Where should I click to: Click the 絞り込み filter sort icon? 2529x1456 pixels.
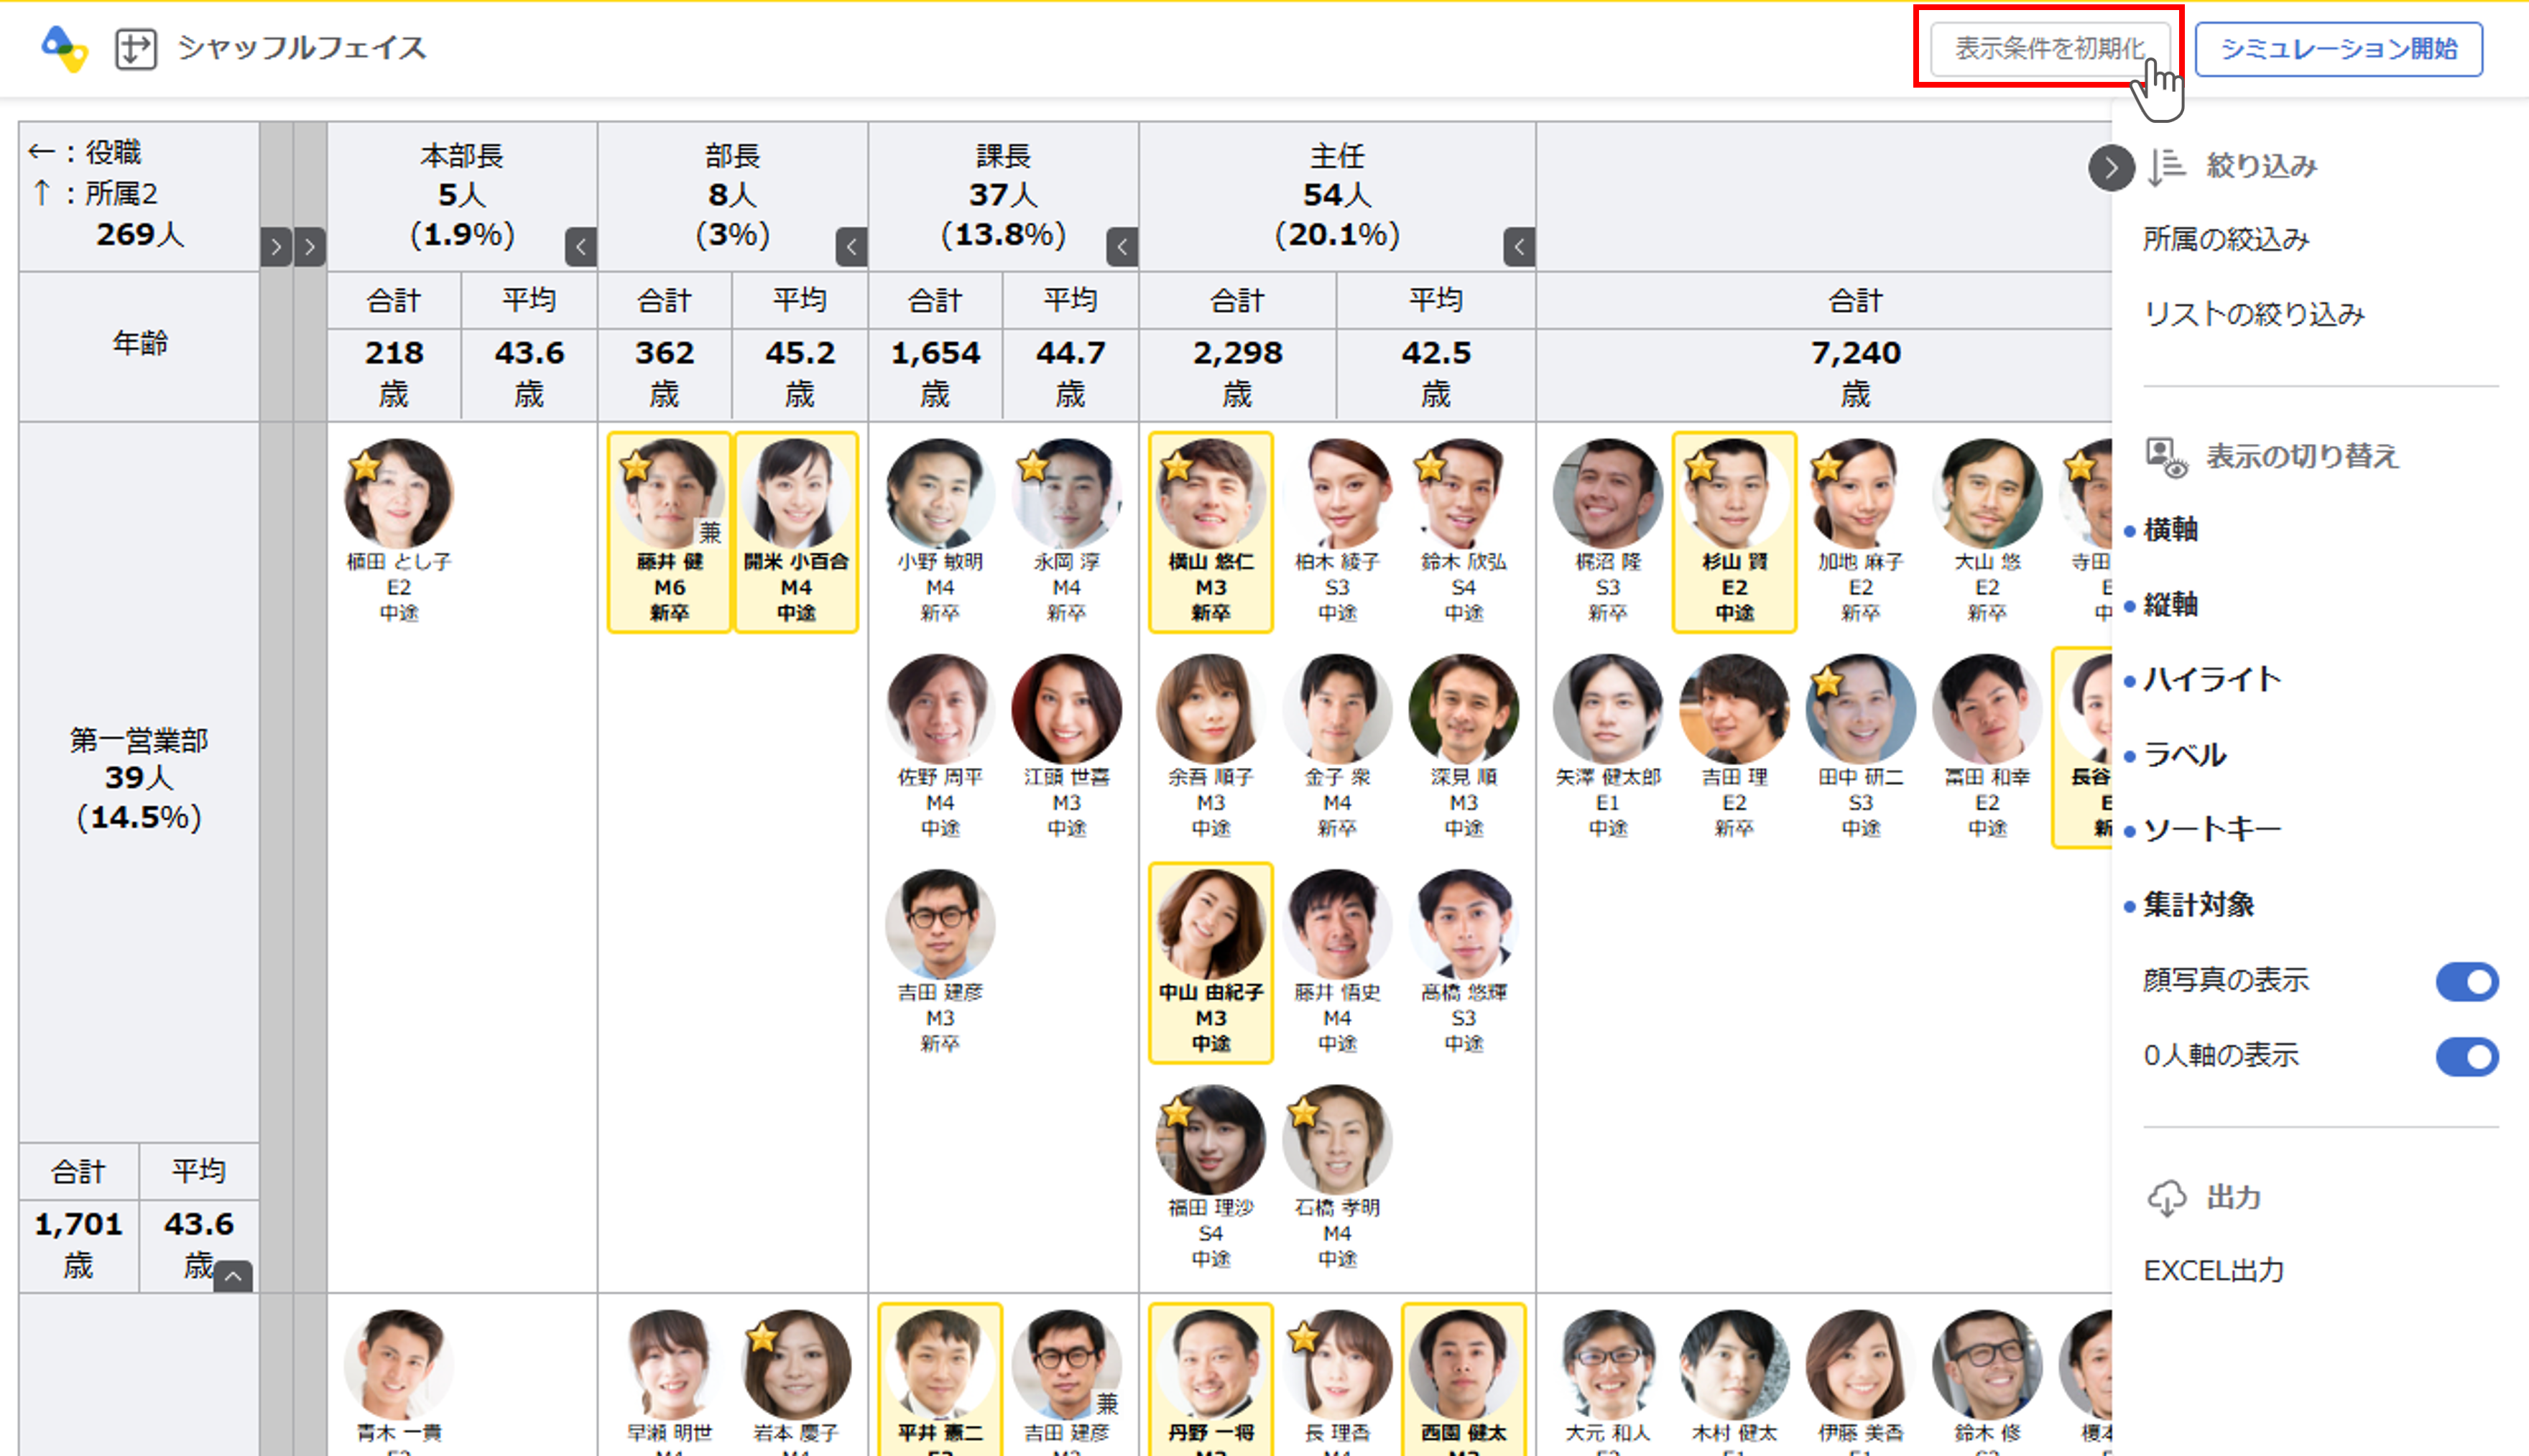pos(2167,166)
